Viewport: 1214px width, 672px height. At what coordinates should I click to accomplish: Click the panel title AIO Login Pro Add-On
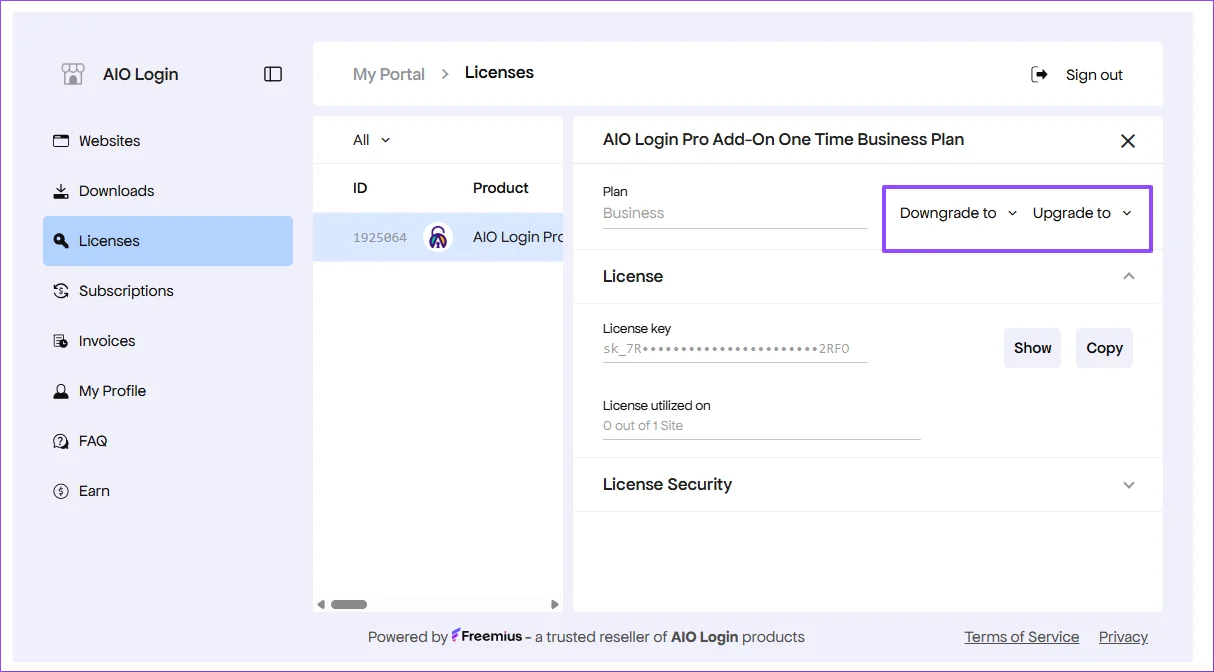783,140
